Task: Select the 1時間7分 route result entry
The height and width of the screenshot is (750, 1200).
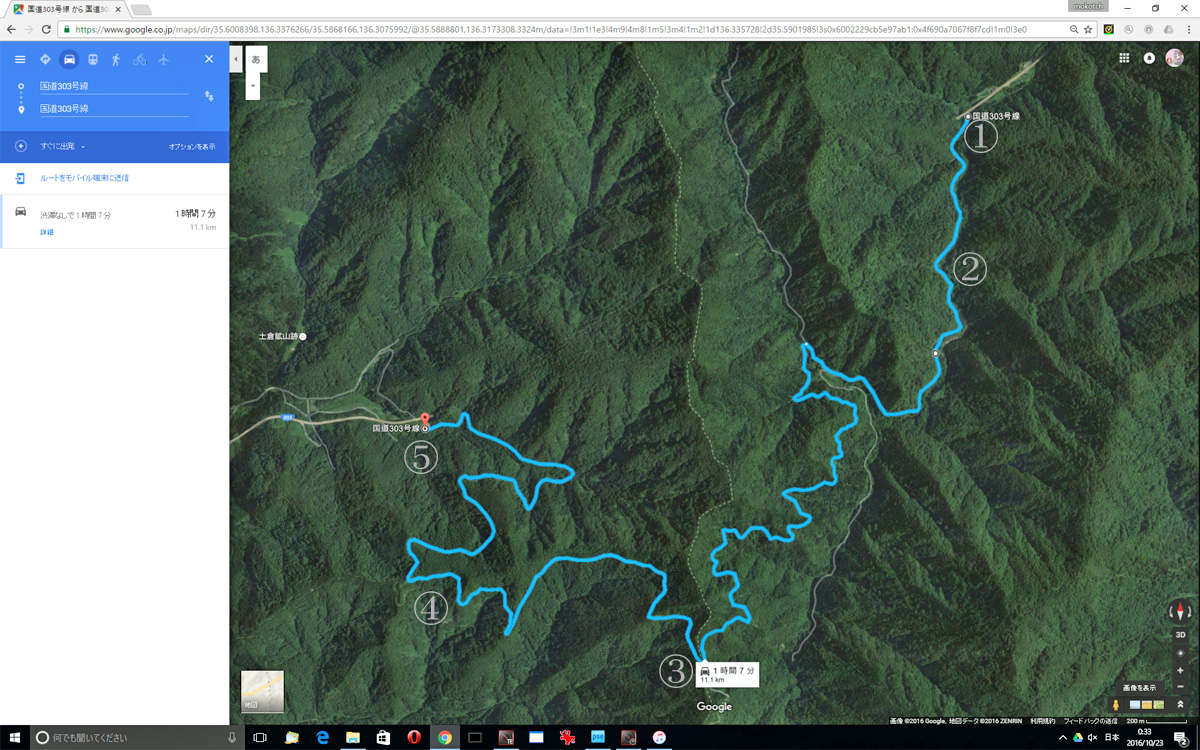Action: [115, 221]
